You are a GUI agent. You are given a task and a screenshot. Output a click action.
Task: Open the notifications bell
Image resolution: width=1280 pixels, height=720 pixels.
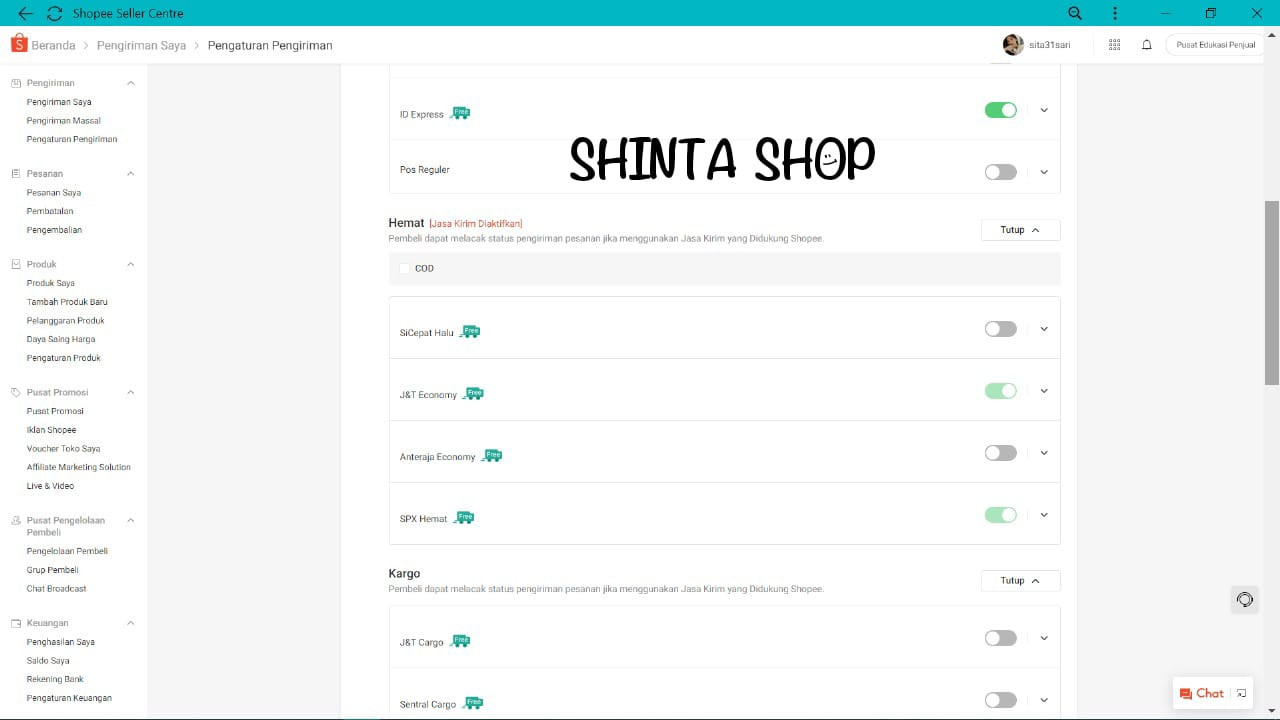[1147, 45]
